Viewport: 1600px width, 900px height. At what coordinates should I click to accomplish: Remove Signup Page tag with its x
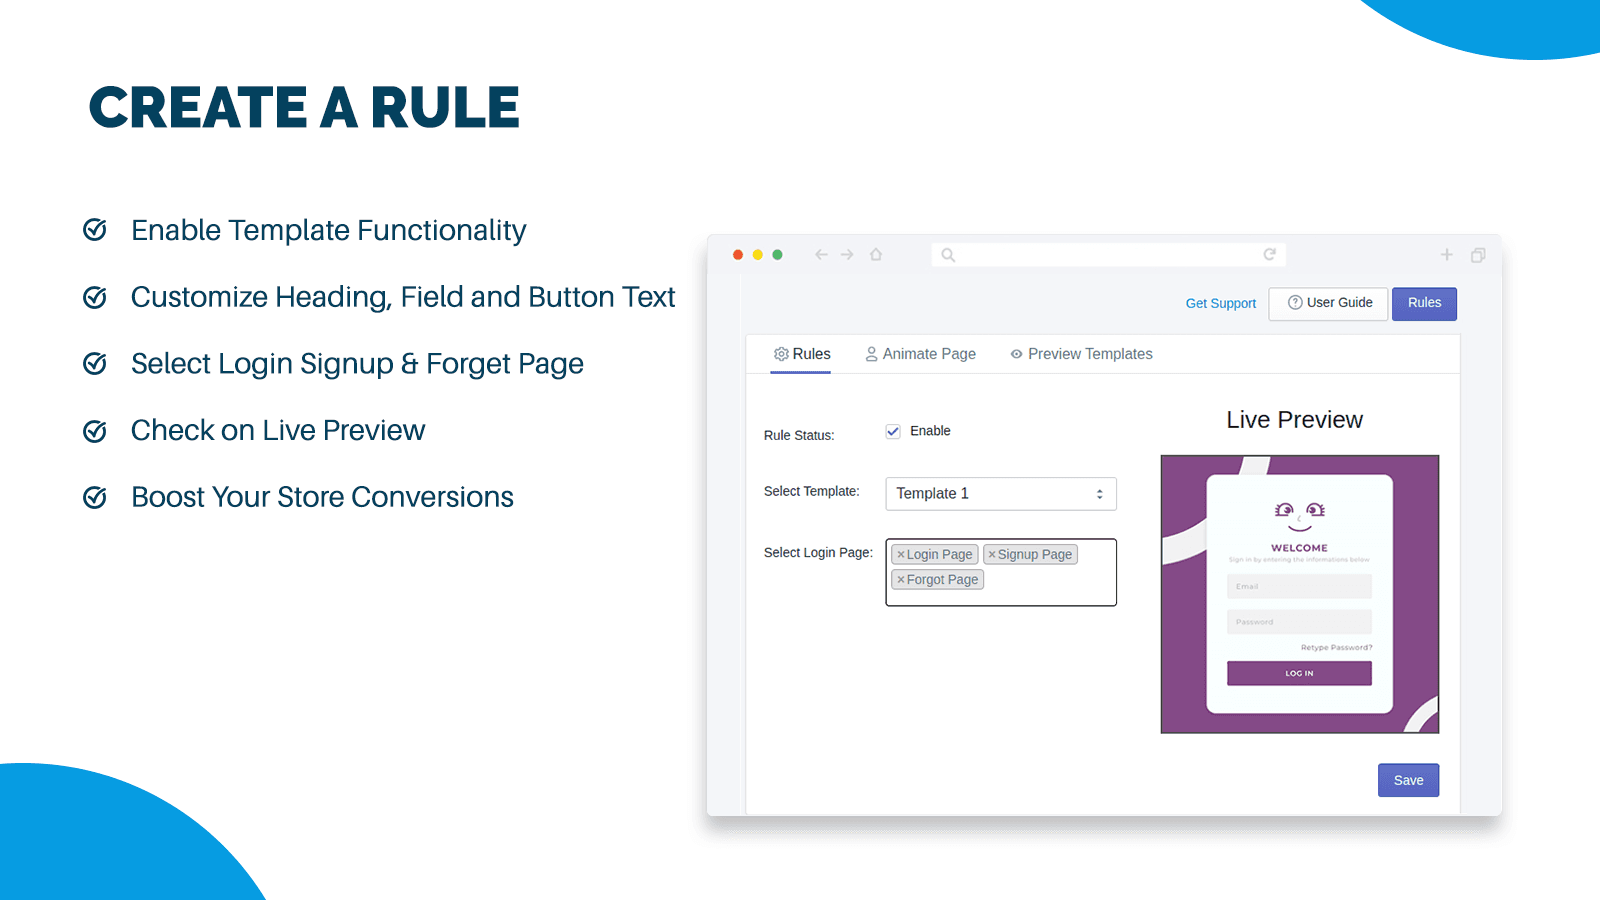click(x=992, y=555)
